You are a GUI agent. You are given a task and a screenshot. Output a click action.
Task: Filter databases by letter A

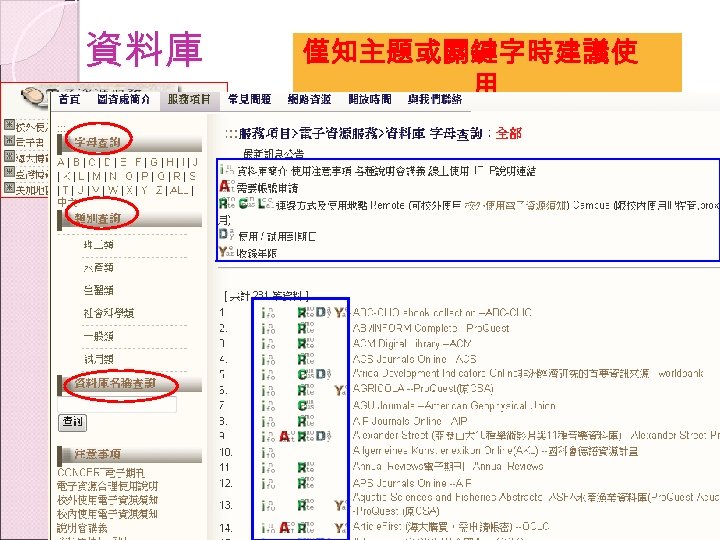coord(61,162)
